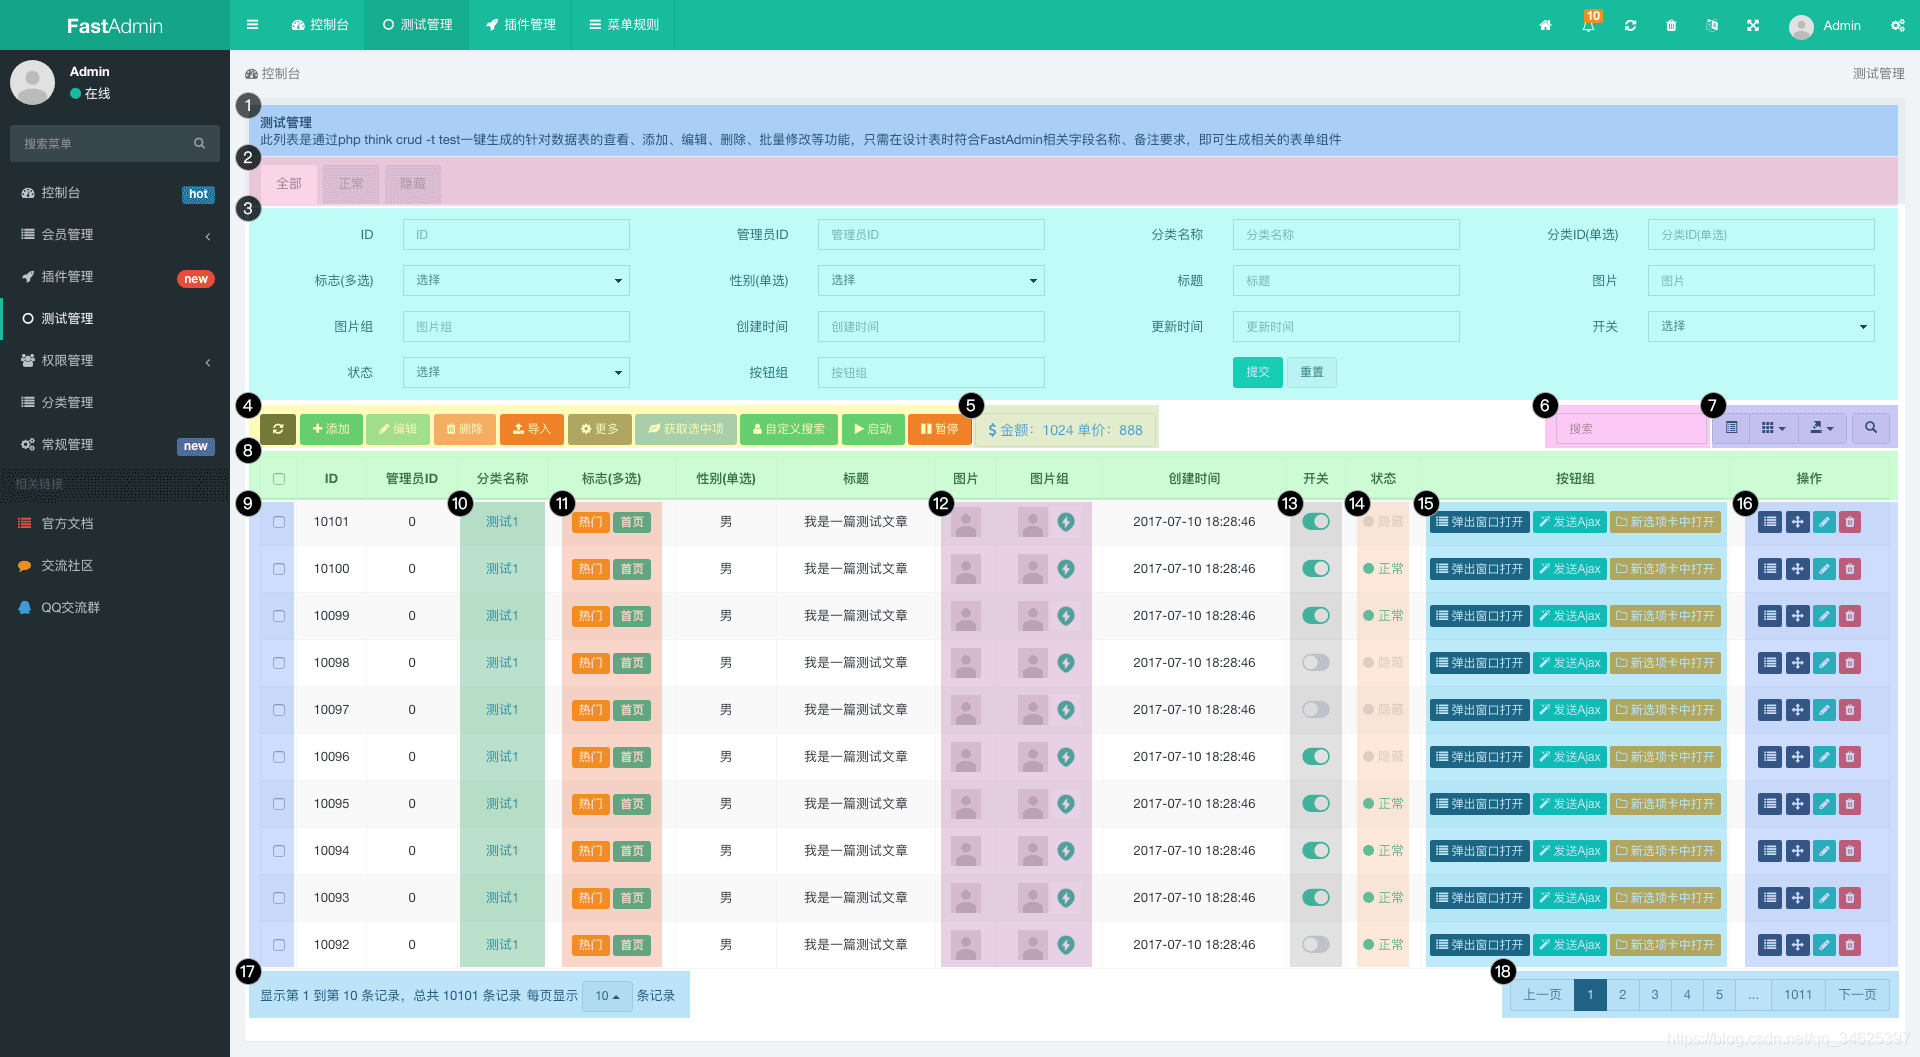Viewport: 1920px width, 1057px height.
Task: Tick the checkbox for row 10096
Action: tap(279, 757)
